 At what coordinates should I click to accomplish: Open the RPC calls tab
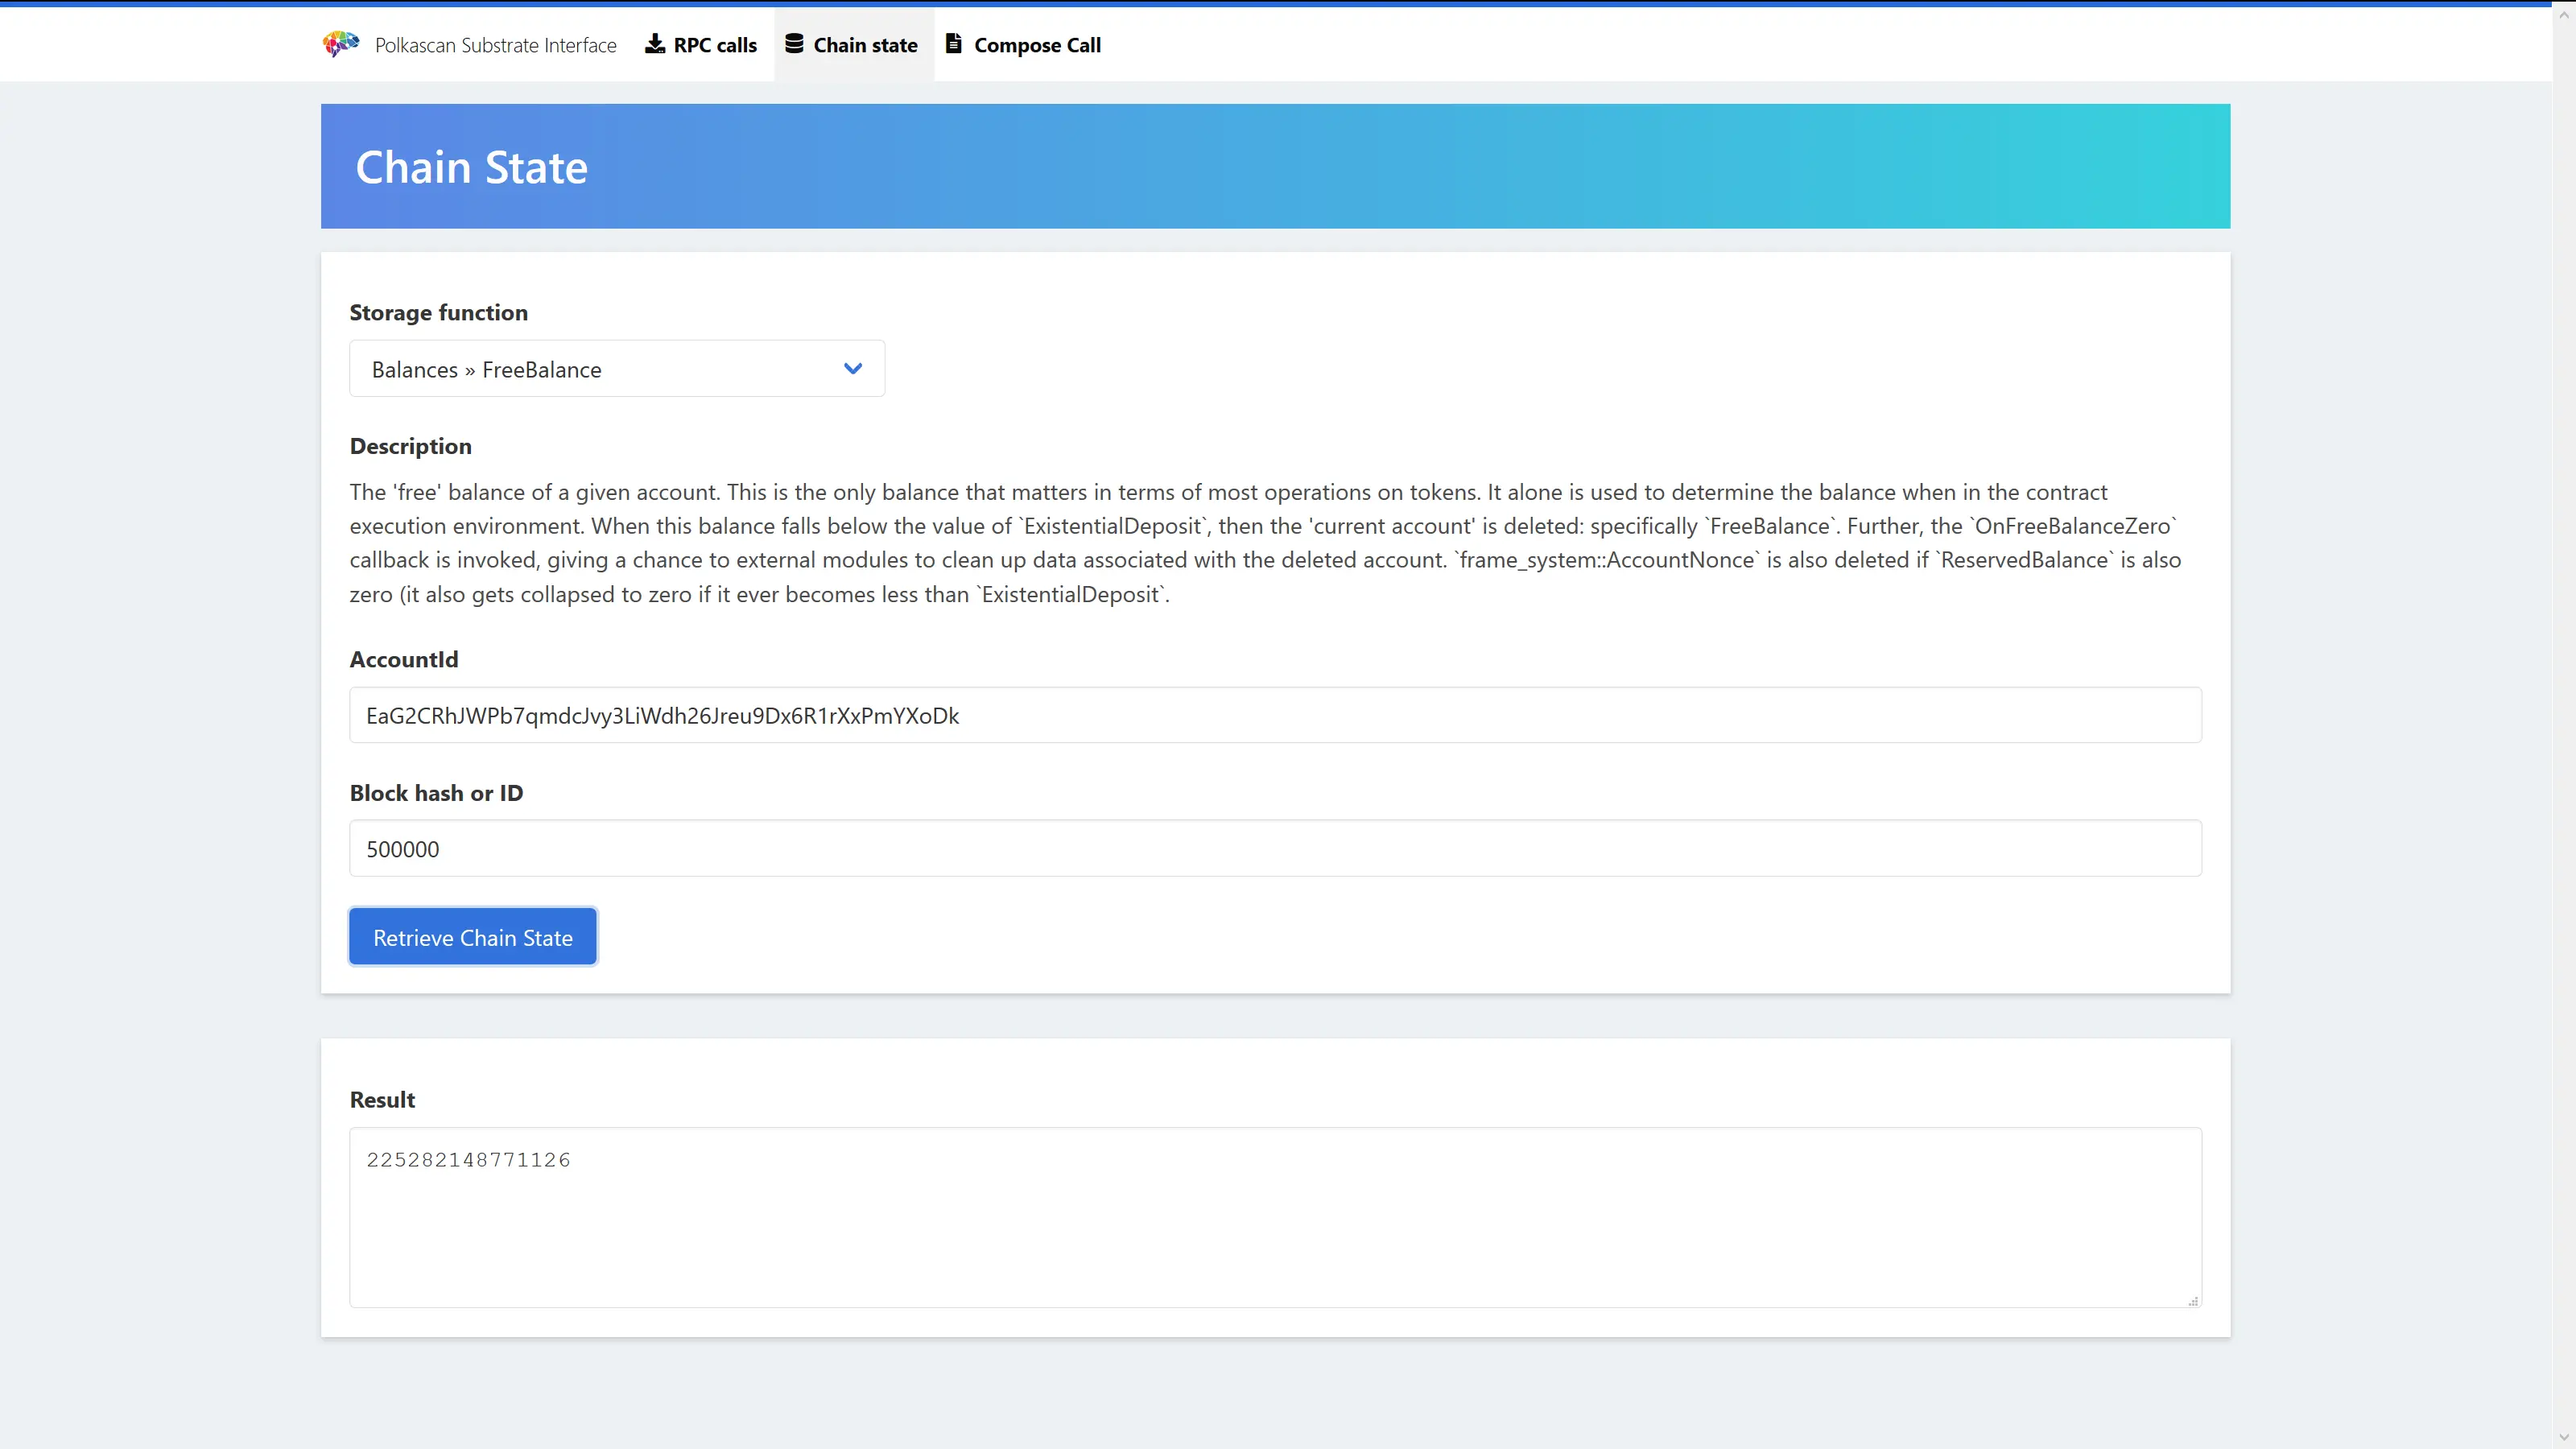[714, 45]
